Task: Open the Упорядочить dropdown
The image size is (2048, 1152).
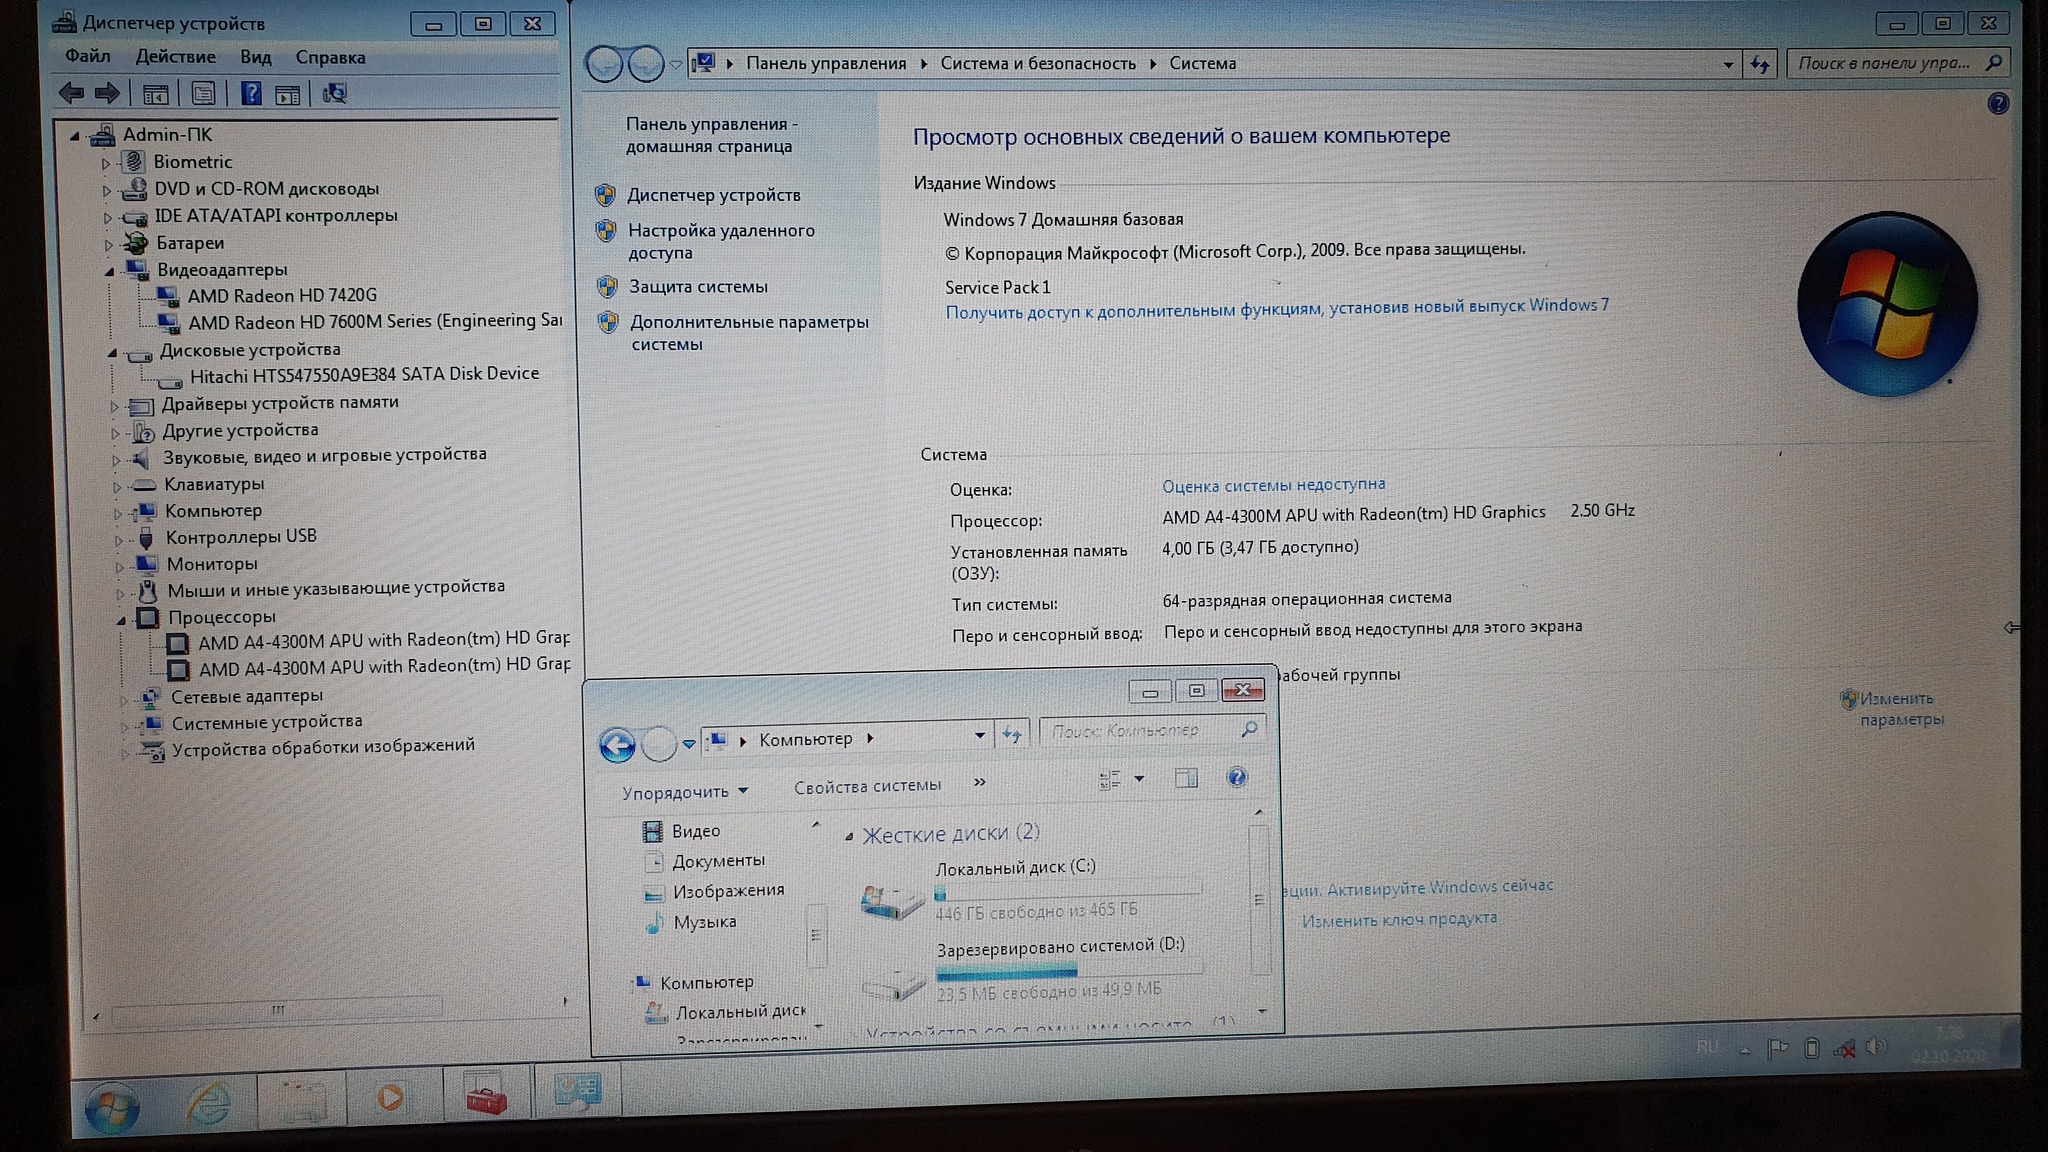Action: pyautogui.click(x=684, y=792)
